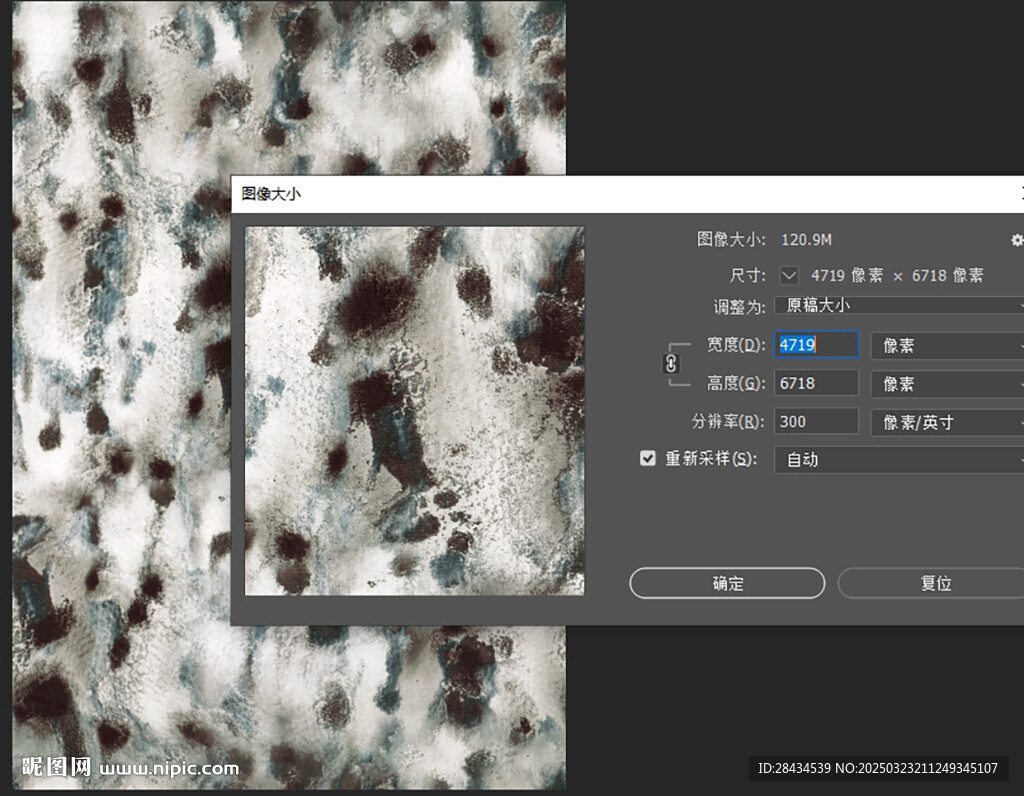Click the gear settings icon in dialog

1017,240
